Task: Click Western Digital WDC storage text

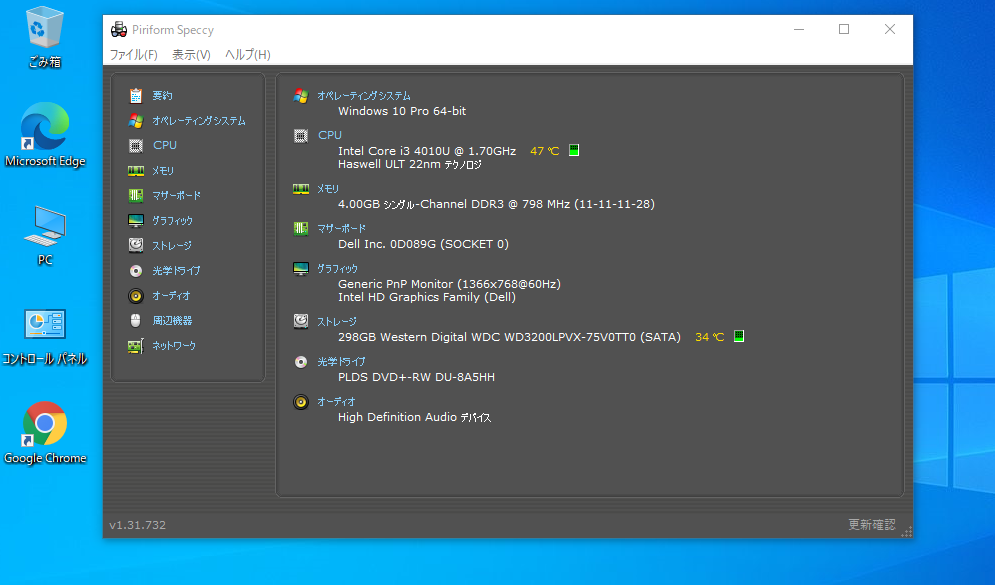Action: click(x=509, y=337)
